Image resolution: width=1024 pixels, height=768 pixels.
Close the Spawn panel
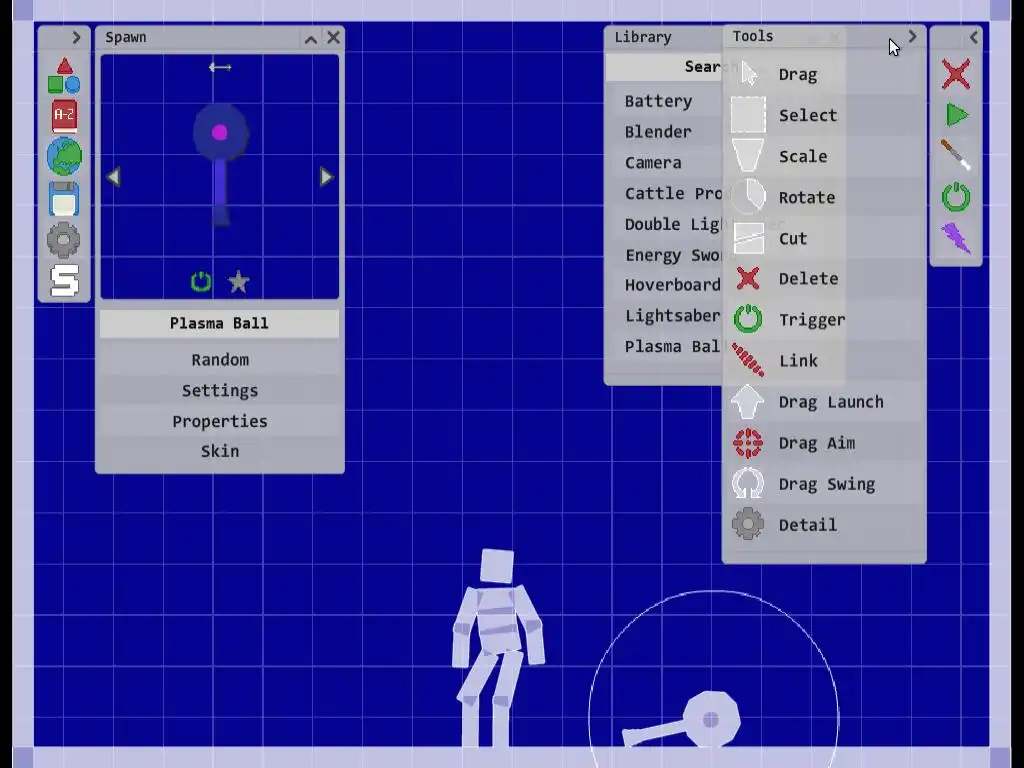[334, 37]
